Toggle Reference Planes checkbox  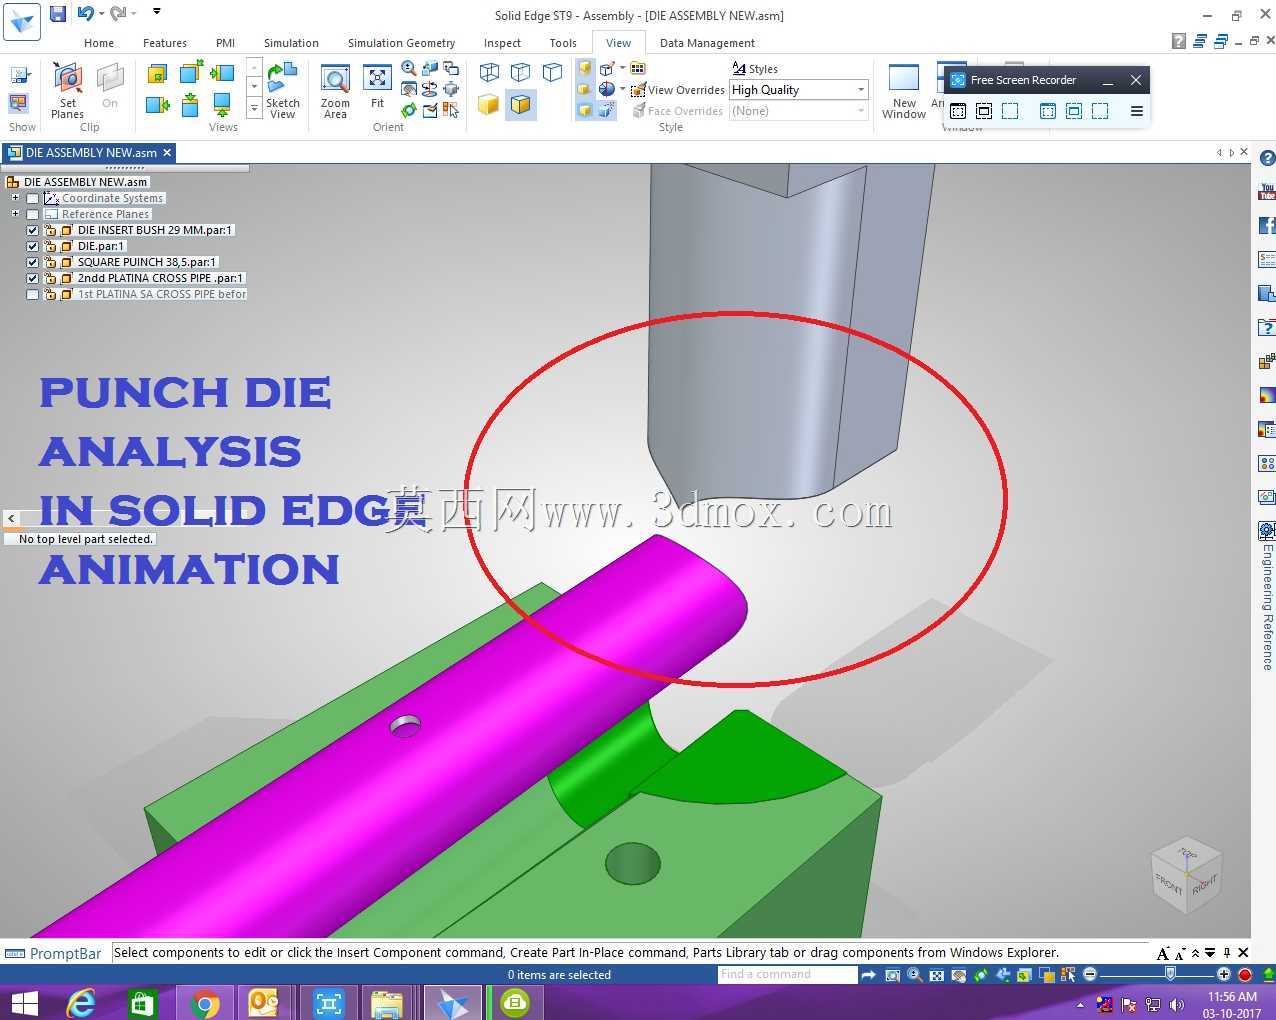[33, 214]
